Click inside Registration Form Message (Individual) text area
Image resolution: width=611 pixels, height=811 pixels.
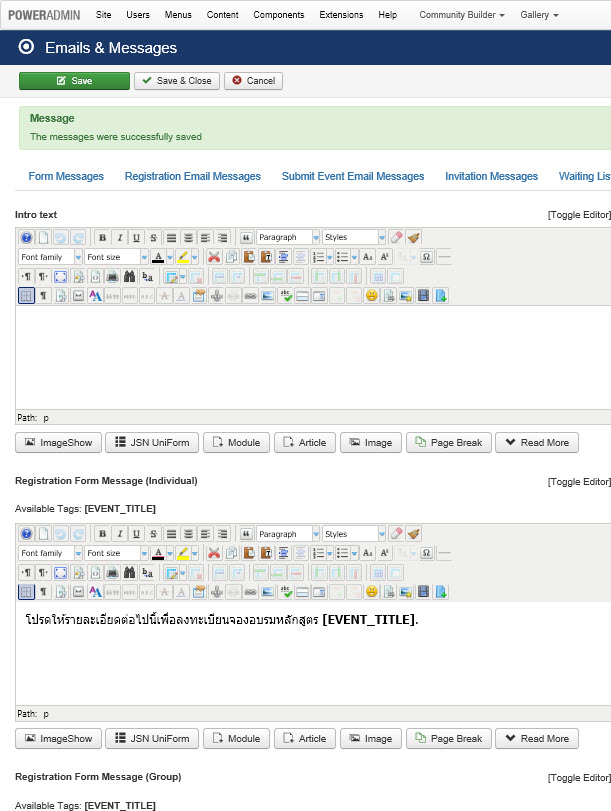click(300, 660)
